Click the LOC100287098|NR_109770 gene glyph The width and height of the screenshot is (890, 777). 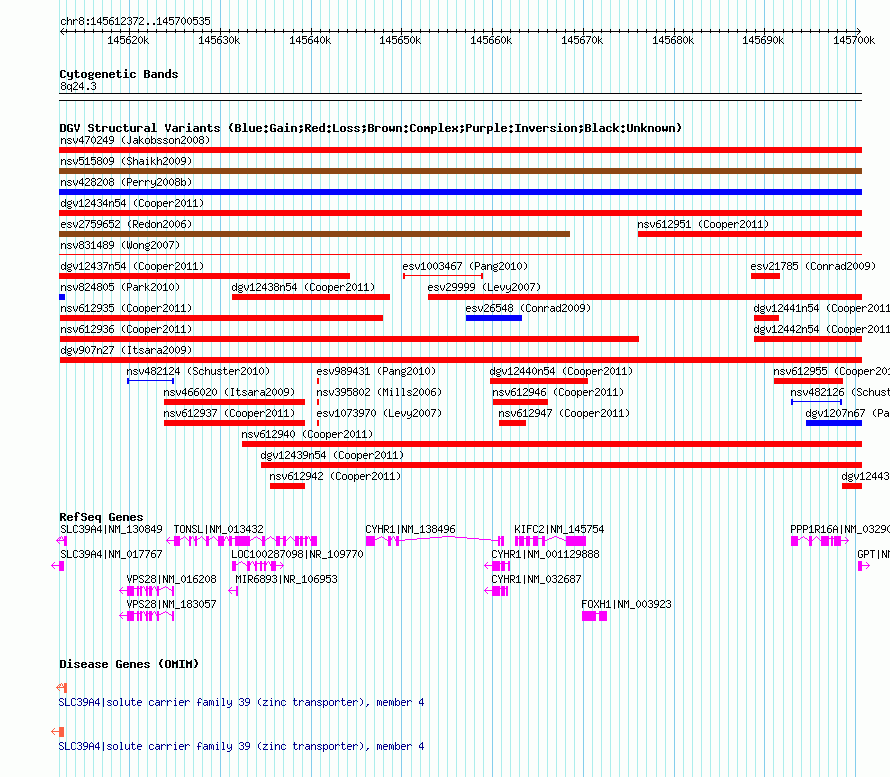pos(258,566)
